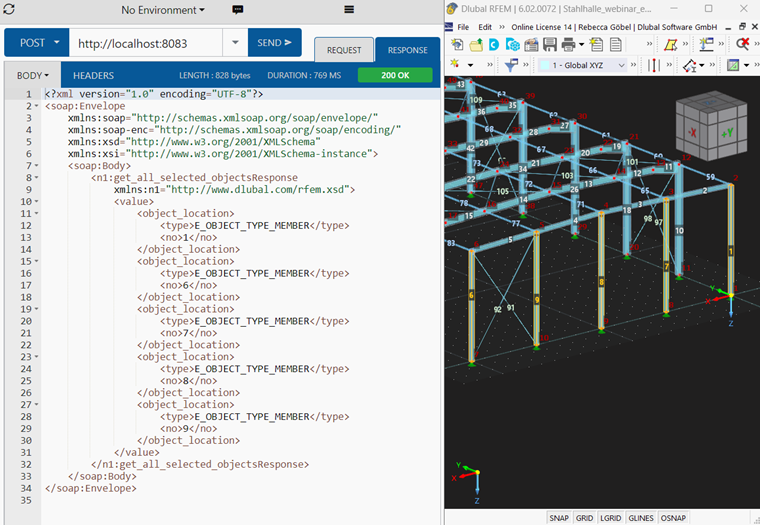Screen dimensions: 760x525
Task: Toggle GRID in RFEM status bar
Action: click(x=584, y=518)
